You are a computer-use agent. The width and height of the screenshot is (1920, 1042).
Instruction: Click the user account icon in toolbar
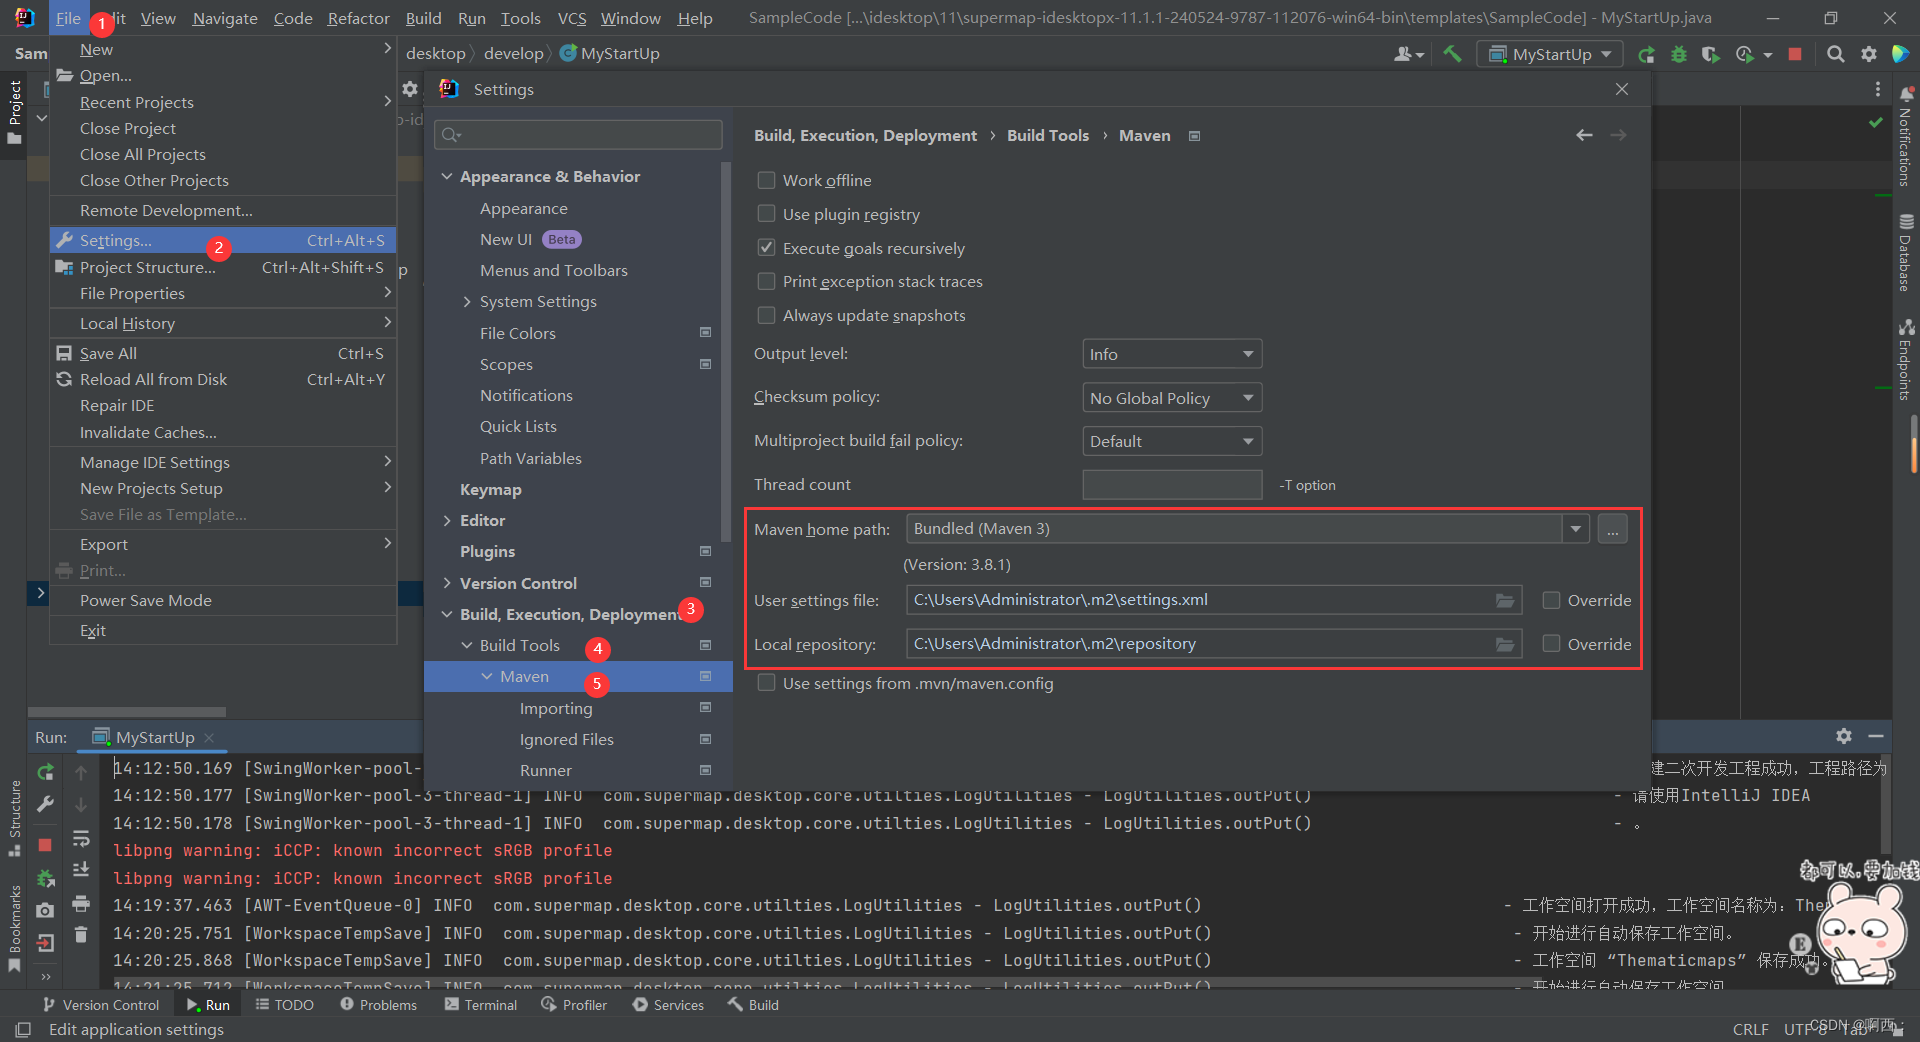tap(1408, 54)
